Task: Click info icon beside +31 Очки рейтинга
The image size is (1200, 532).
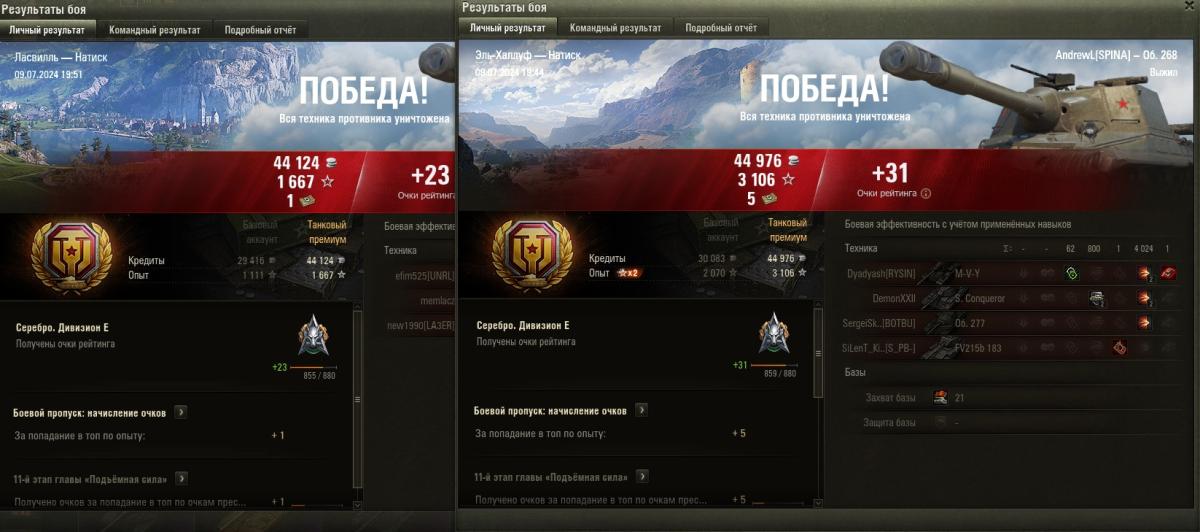Action: (x=925, y=193)
